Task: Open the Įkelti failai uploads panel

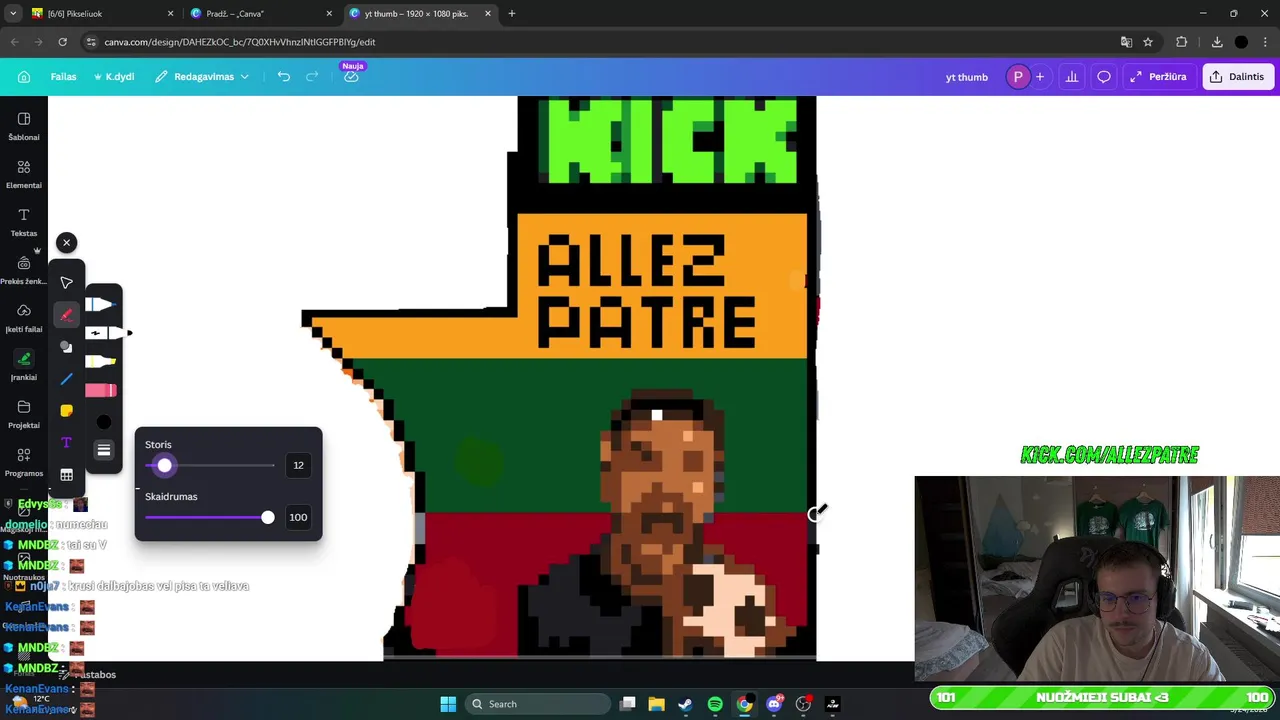Action: (x=24, y=318)
